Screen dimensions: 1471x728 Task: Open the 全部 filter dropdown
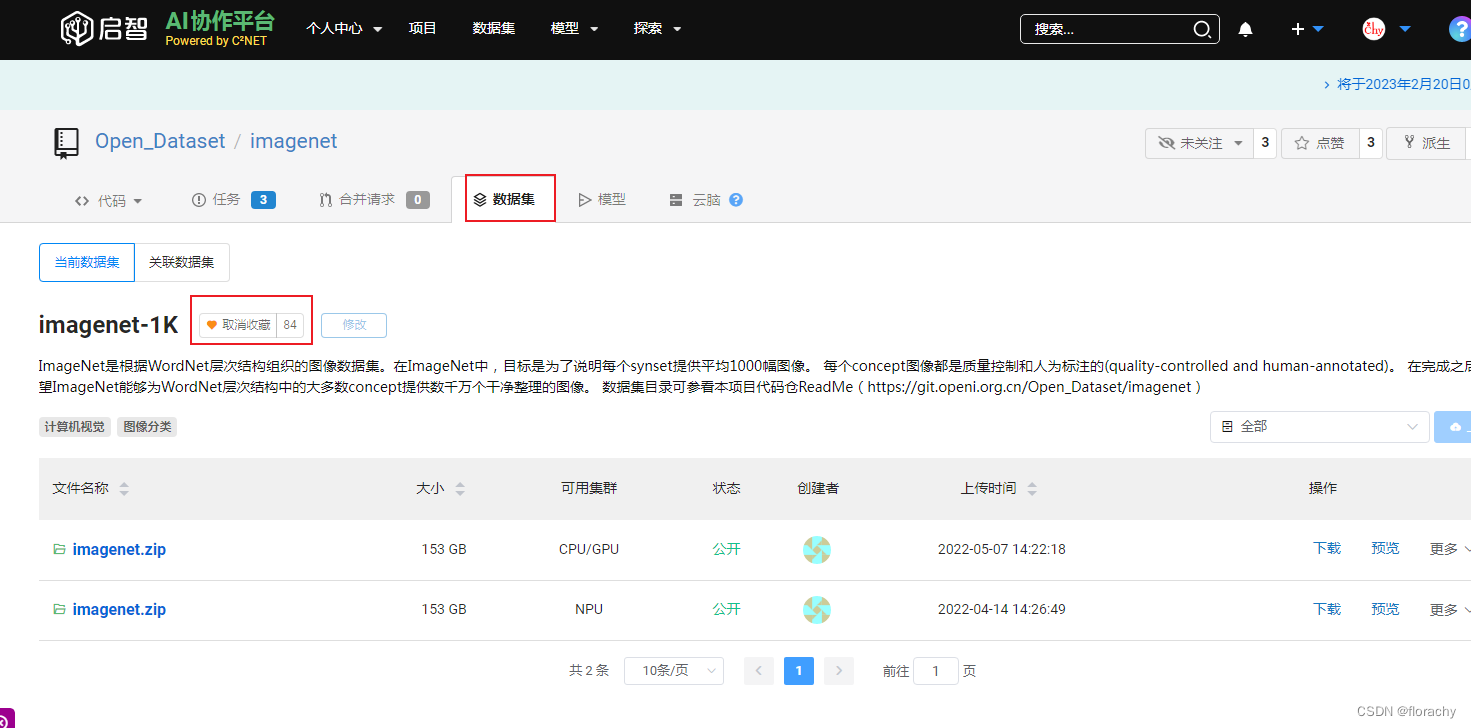pos(1320,427)
